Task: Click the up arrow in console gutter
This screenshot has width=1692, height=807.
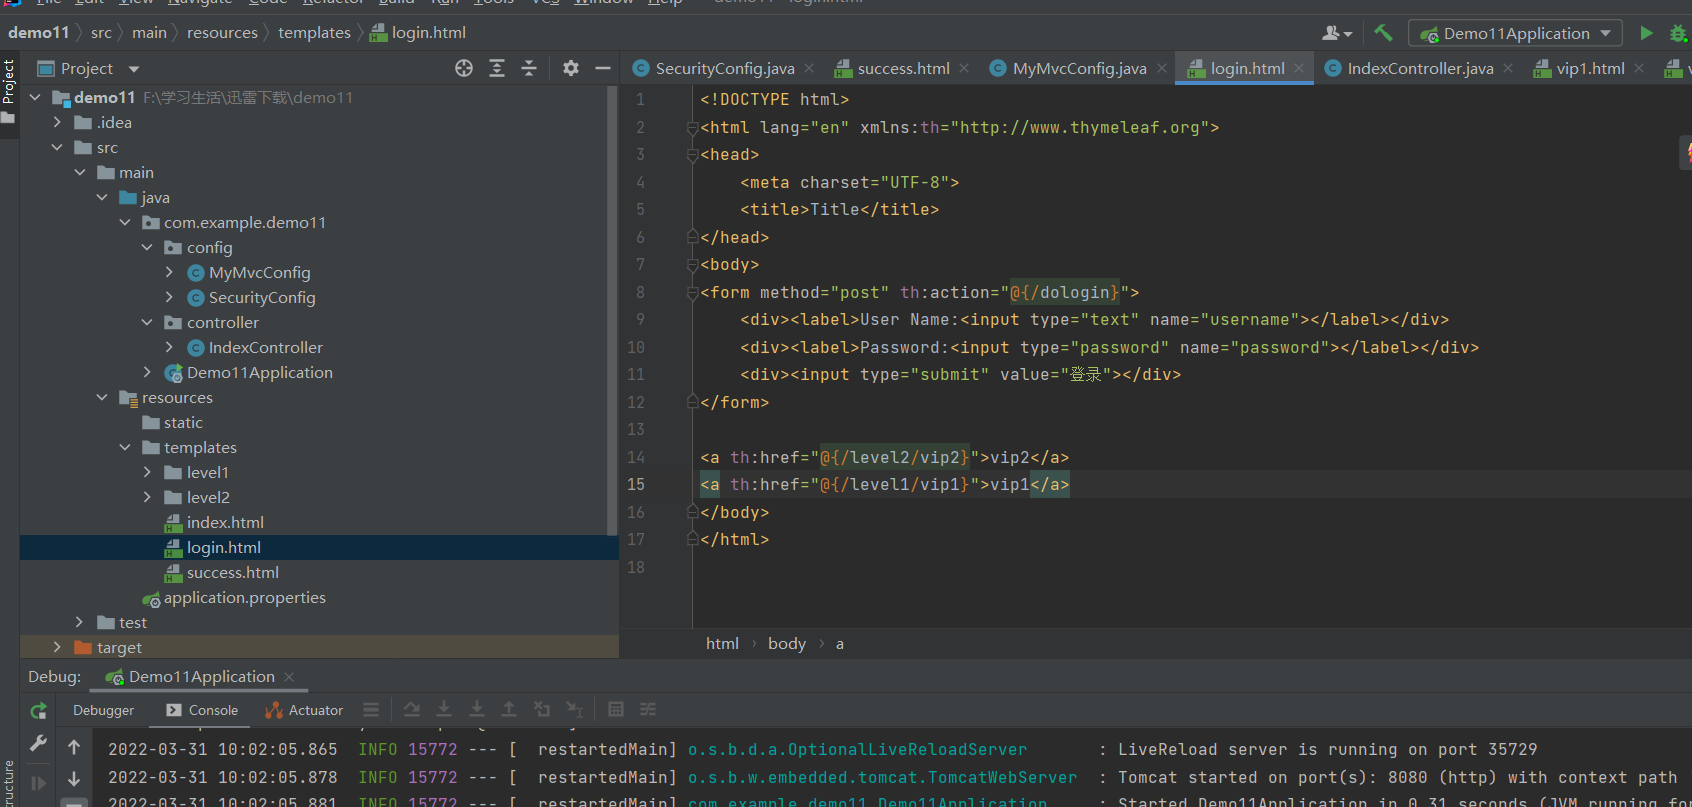Action: 74,747
